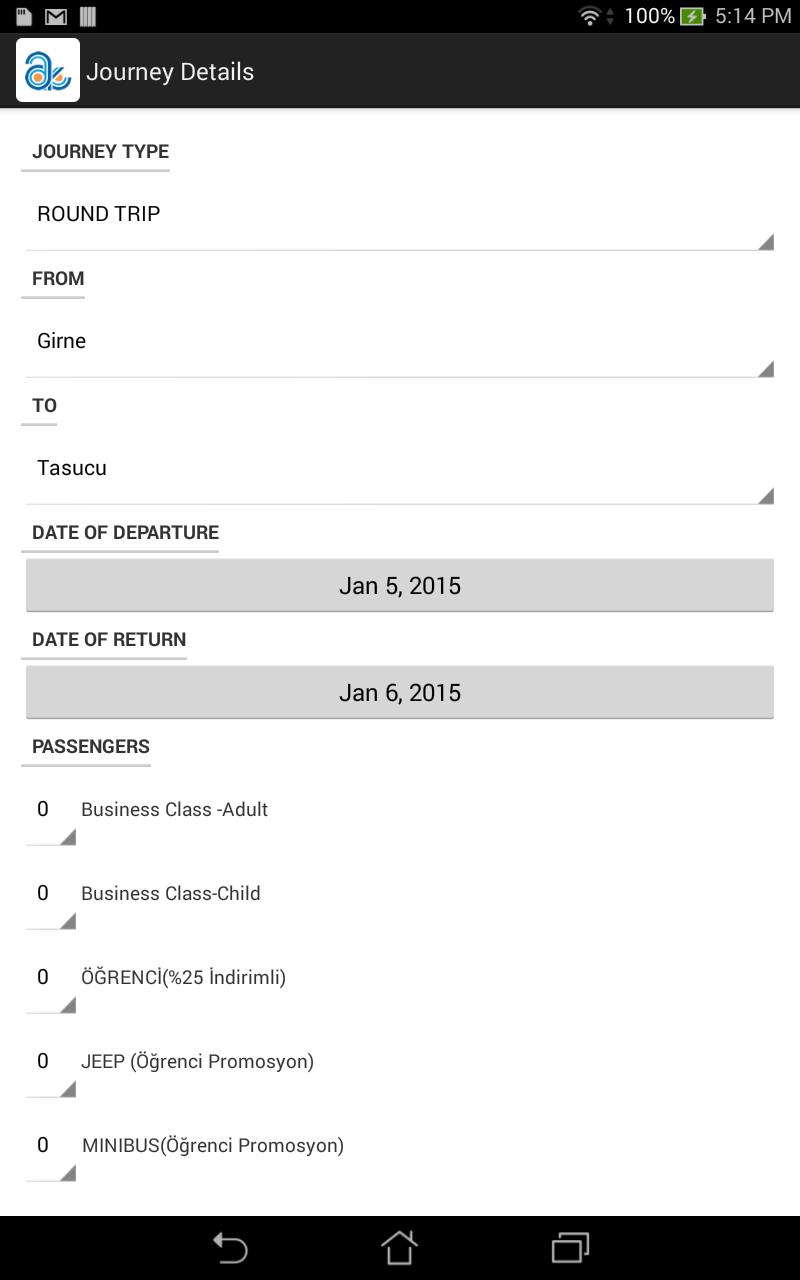Tap the SD card notification icon
The height and width of the screenshot is (1280, 800).
point(24,16)
